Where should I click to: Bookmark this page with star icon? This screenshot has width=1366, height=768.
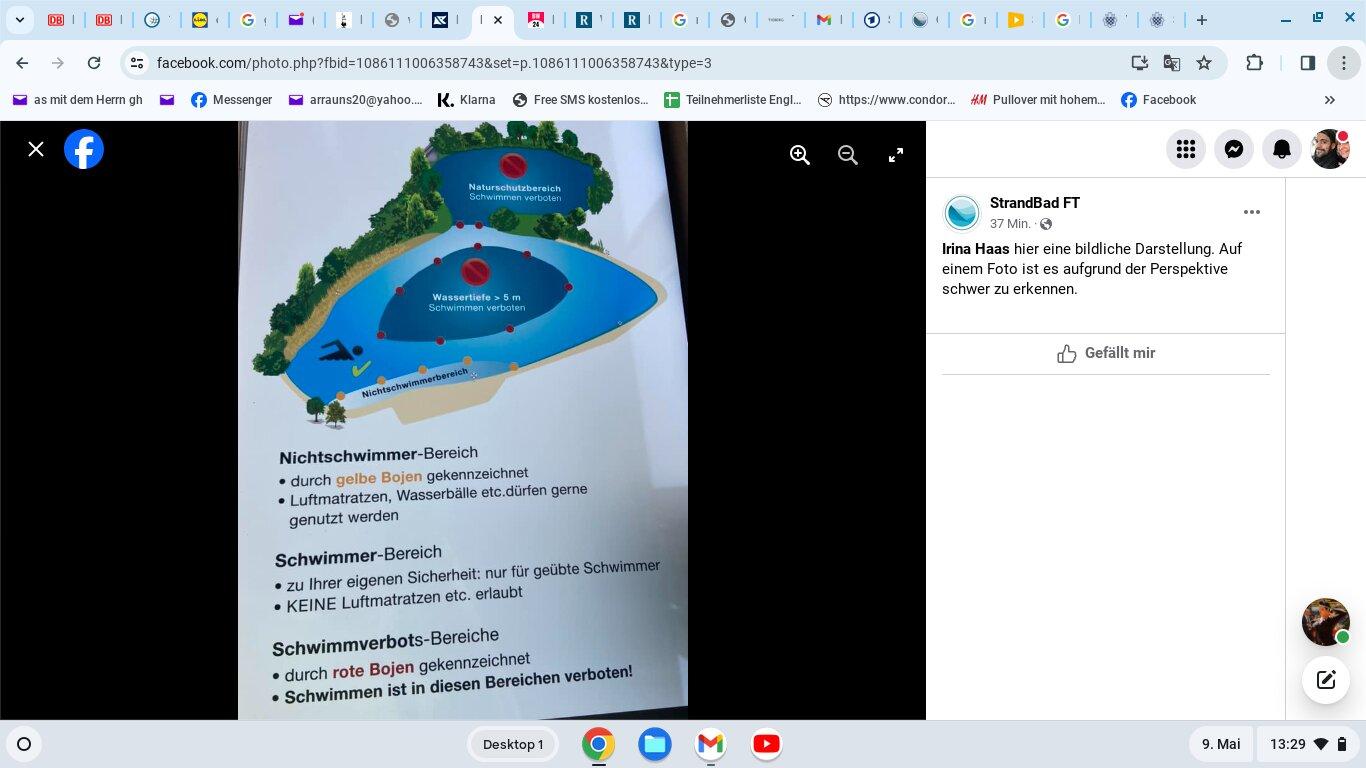point(1204,63)
